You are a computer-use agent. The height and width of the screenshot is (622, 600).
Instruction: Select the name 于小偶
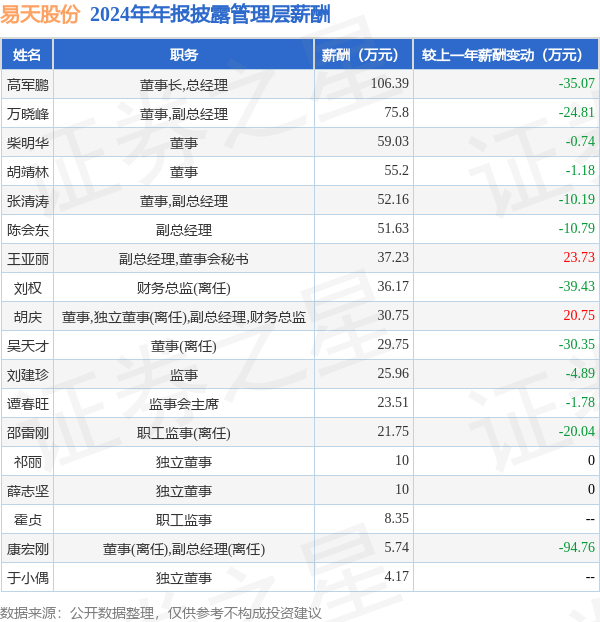[28, 578]
